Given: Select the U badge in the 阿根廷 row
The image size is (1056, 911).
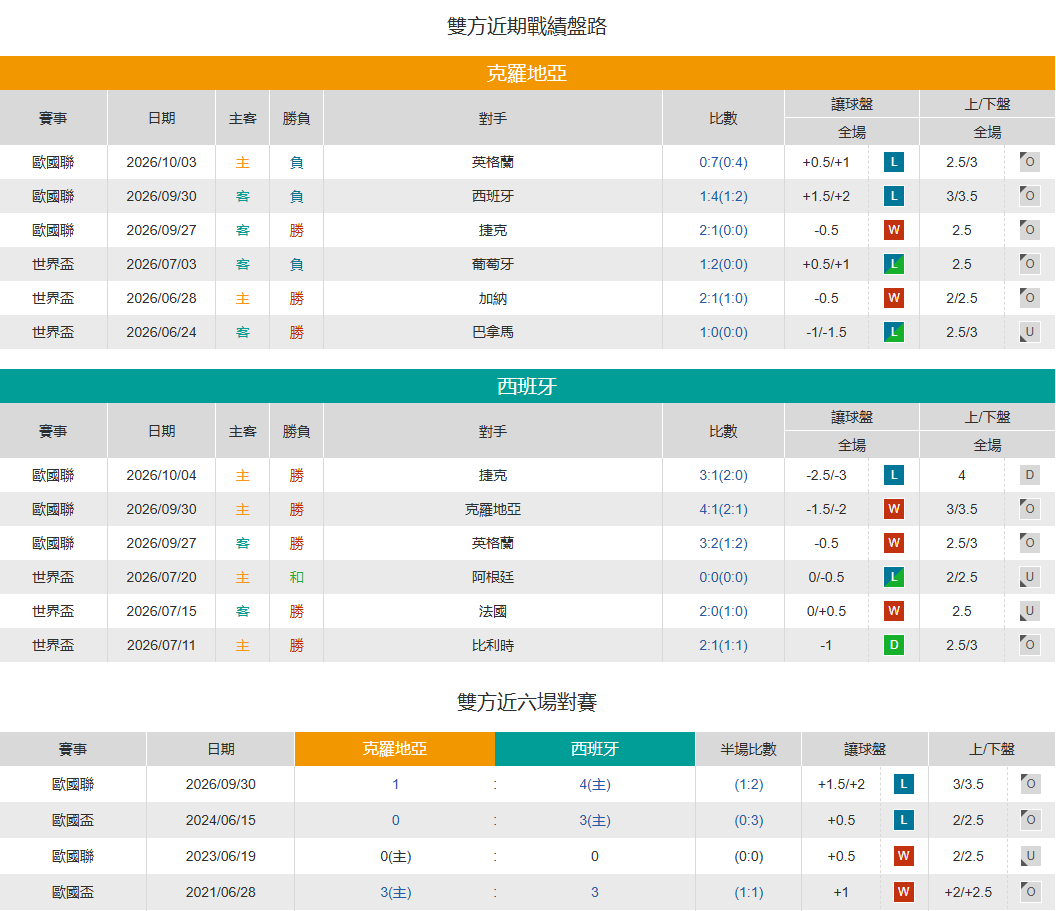Looking at the screenshot, I should click(x=1030, y=577).
